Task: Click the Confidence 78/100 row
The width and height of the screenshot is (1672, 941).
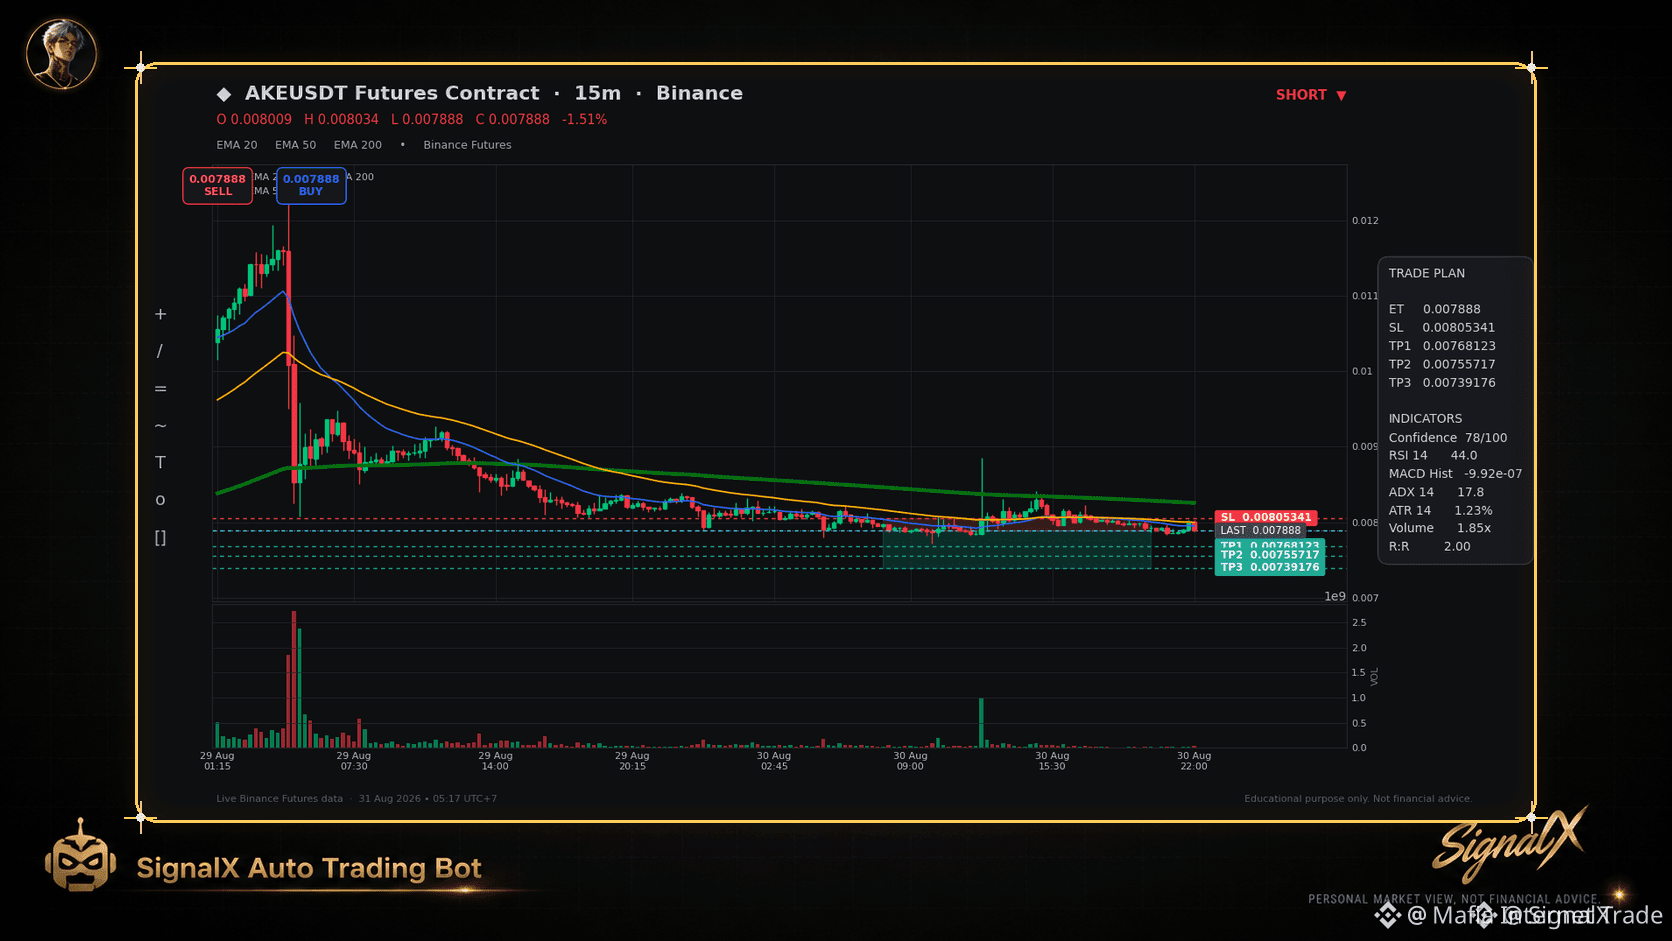Action: (x=1447, y=437)
